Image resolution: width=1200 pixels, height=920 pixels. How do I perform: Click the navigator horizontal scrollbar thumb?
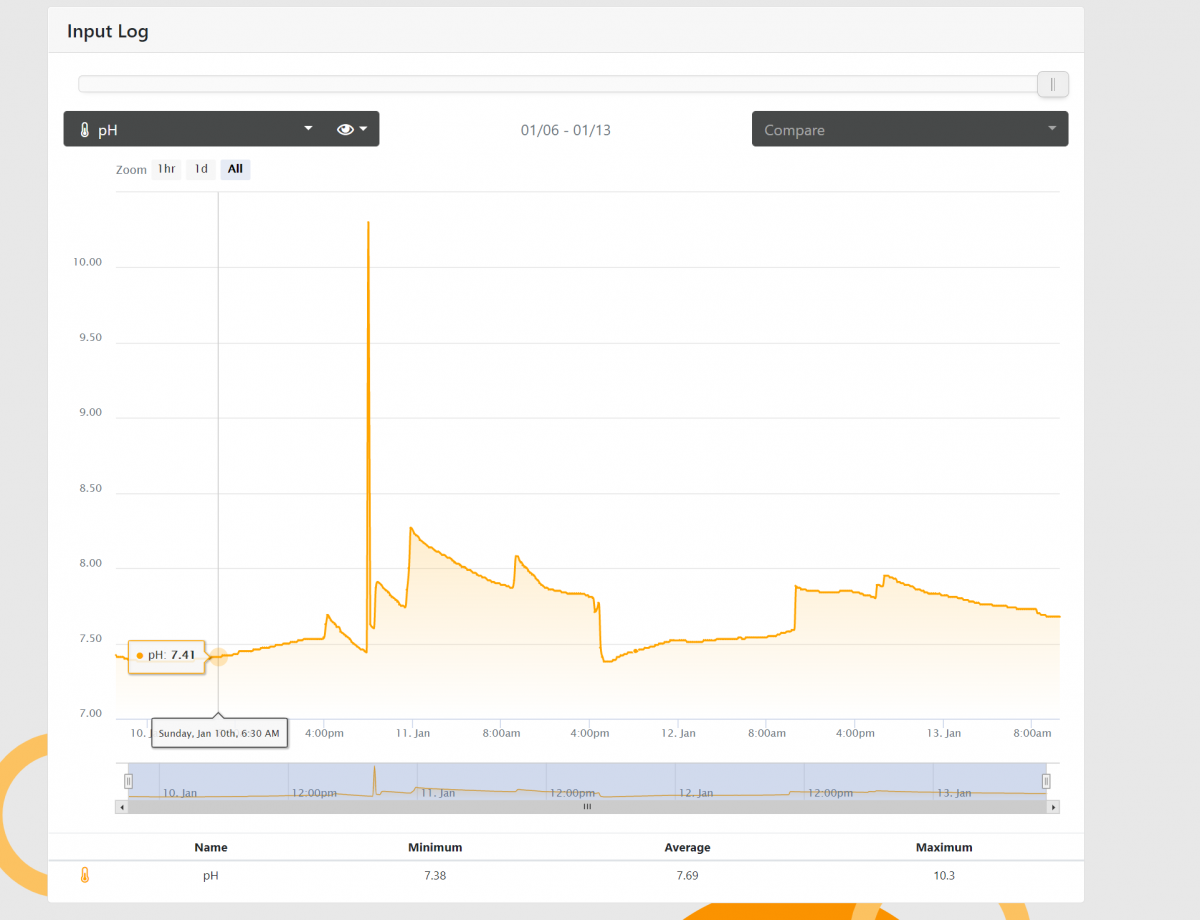(587, 806)
